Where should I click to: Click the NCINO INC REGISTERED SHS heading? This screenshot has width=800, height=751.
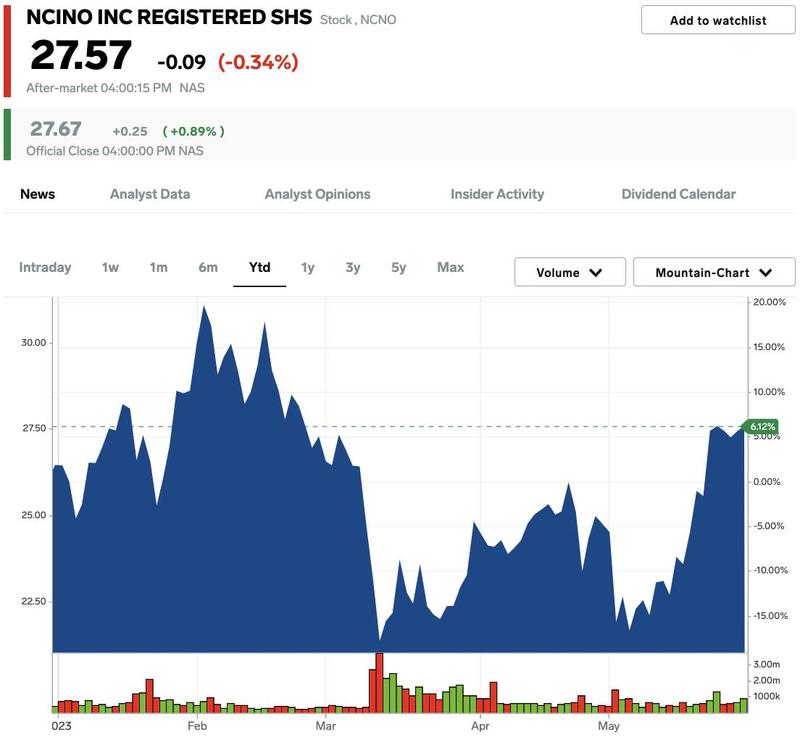pos(169,17)
